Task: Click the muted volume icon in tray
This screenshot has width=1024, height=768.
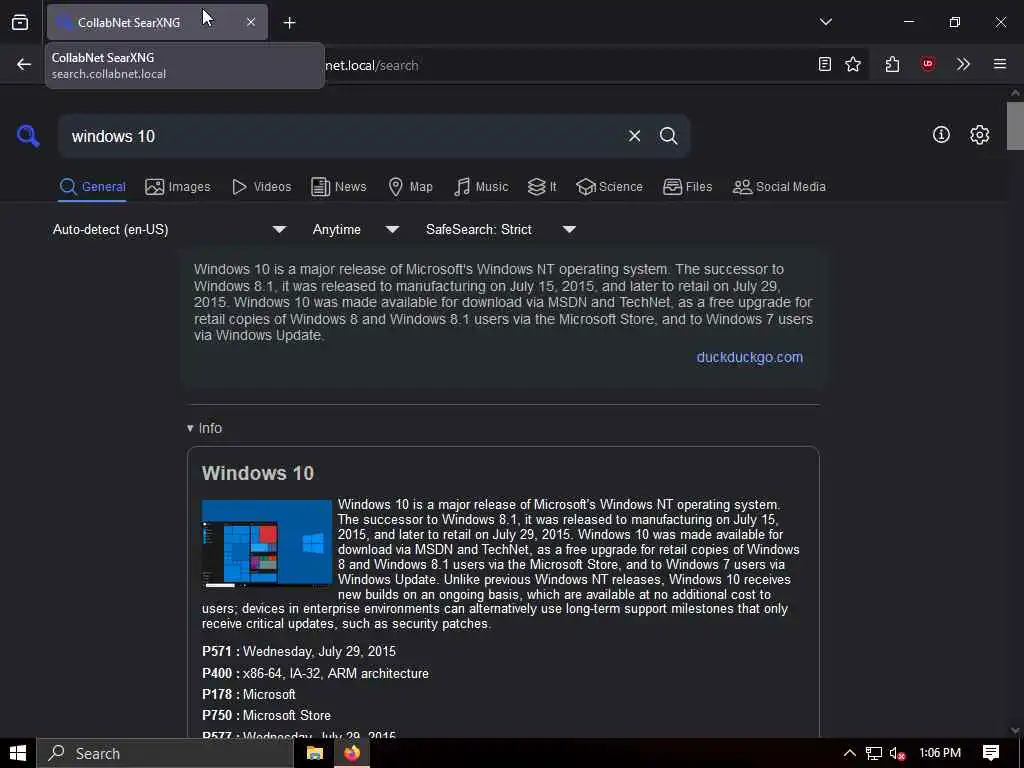Action: tap(898, 754)
